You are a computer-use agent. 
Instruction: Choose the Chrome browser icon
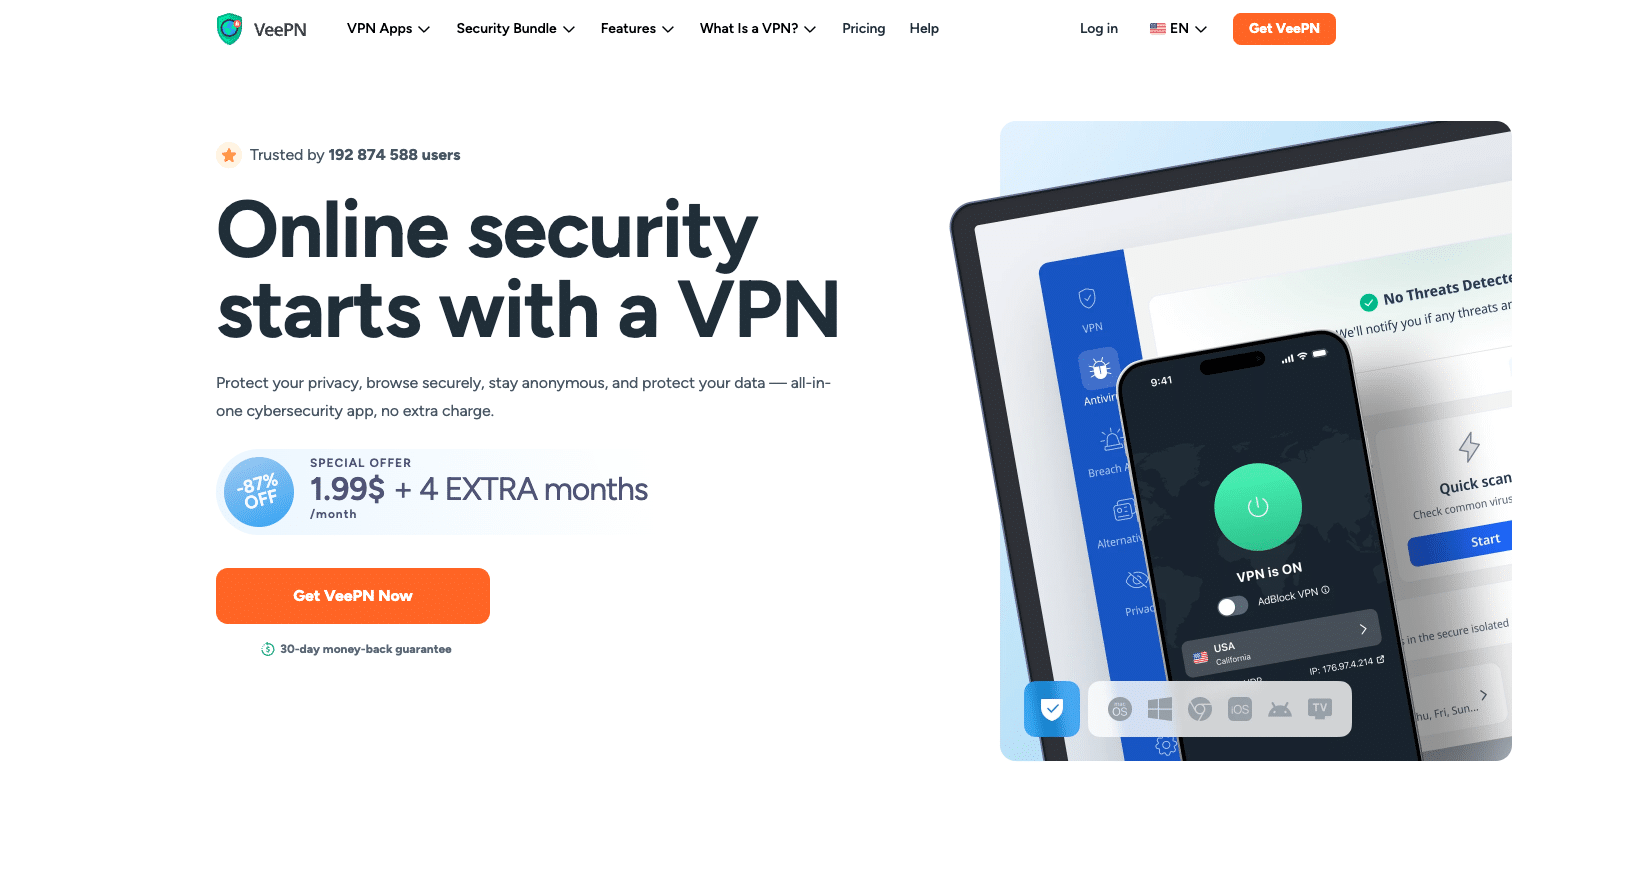point(1200,710)
